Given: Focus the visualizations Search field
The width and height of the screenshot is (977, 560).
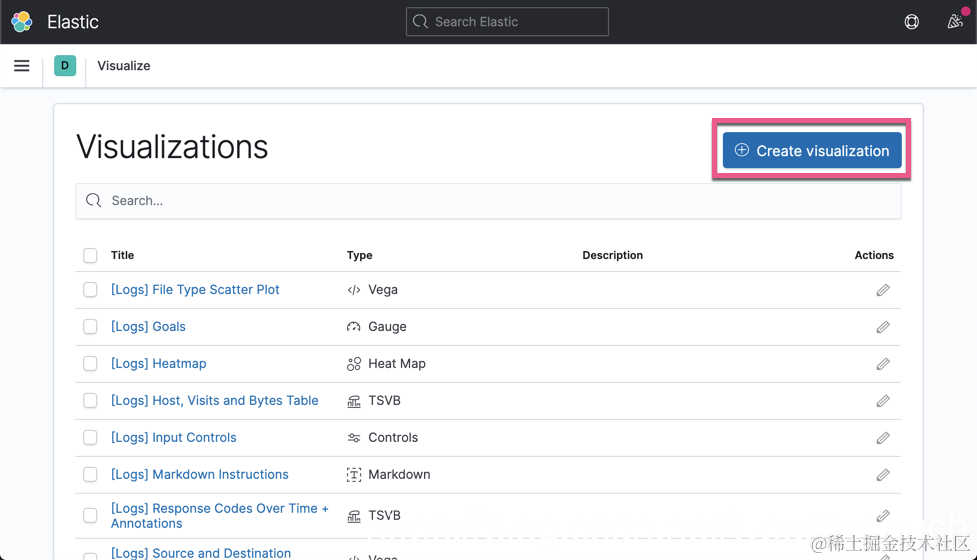Looking at the screenshot, I should pyautogui.click(x=488, y=201).
